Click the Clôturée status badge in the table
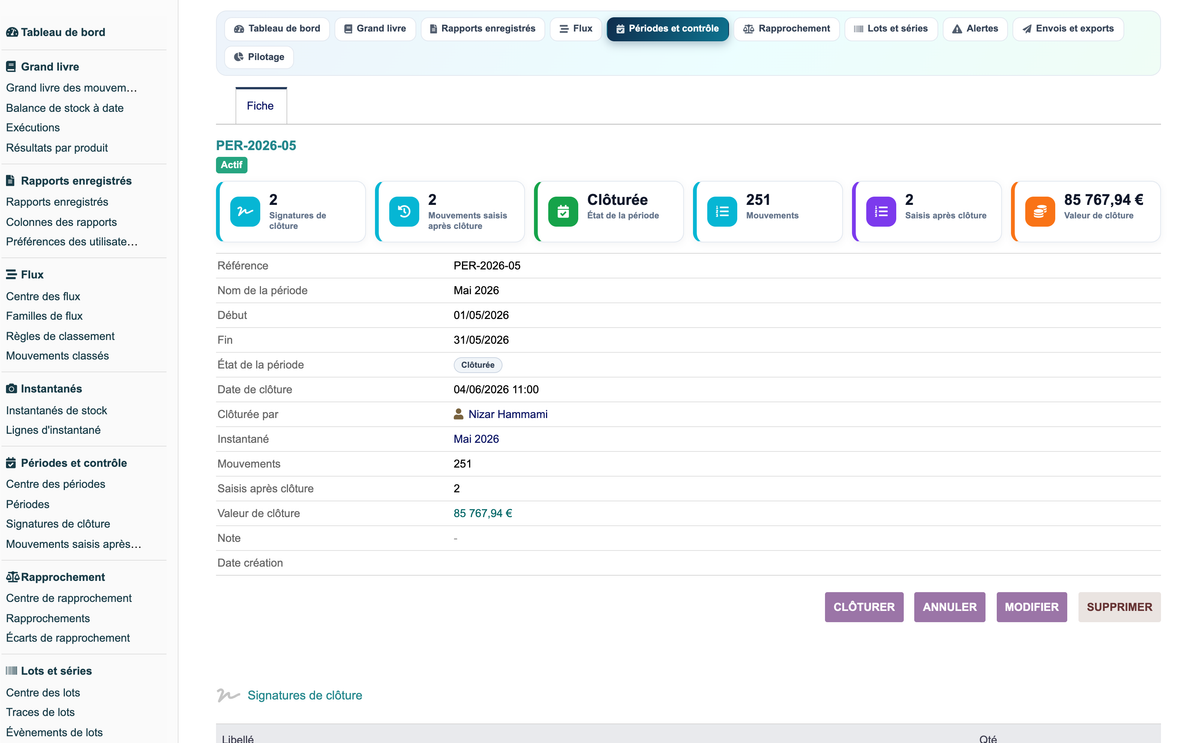Image resolution: width=1200 pixels, height=743 pixels. click(x=478, y=365)
